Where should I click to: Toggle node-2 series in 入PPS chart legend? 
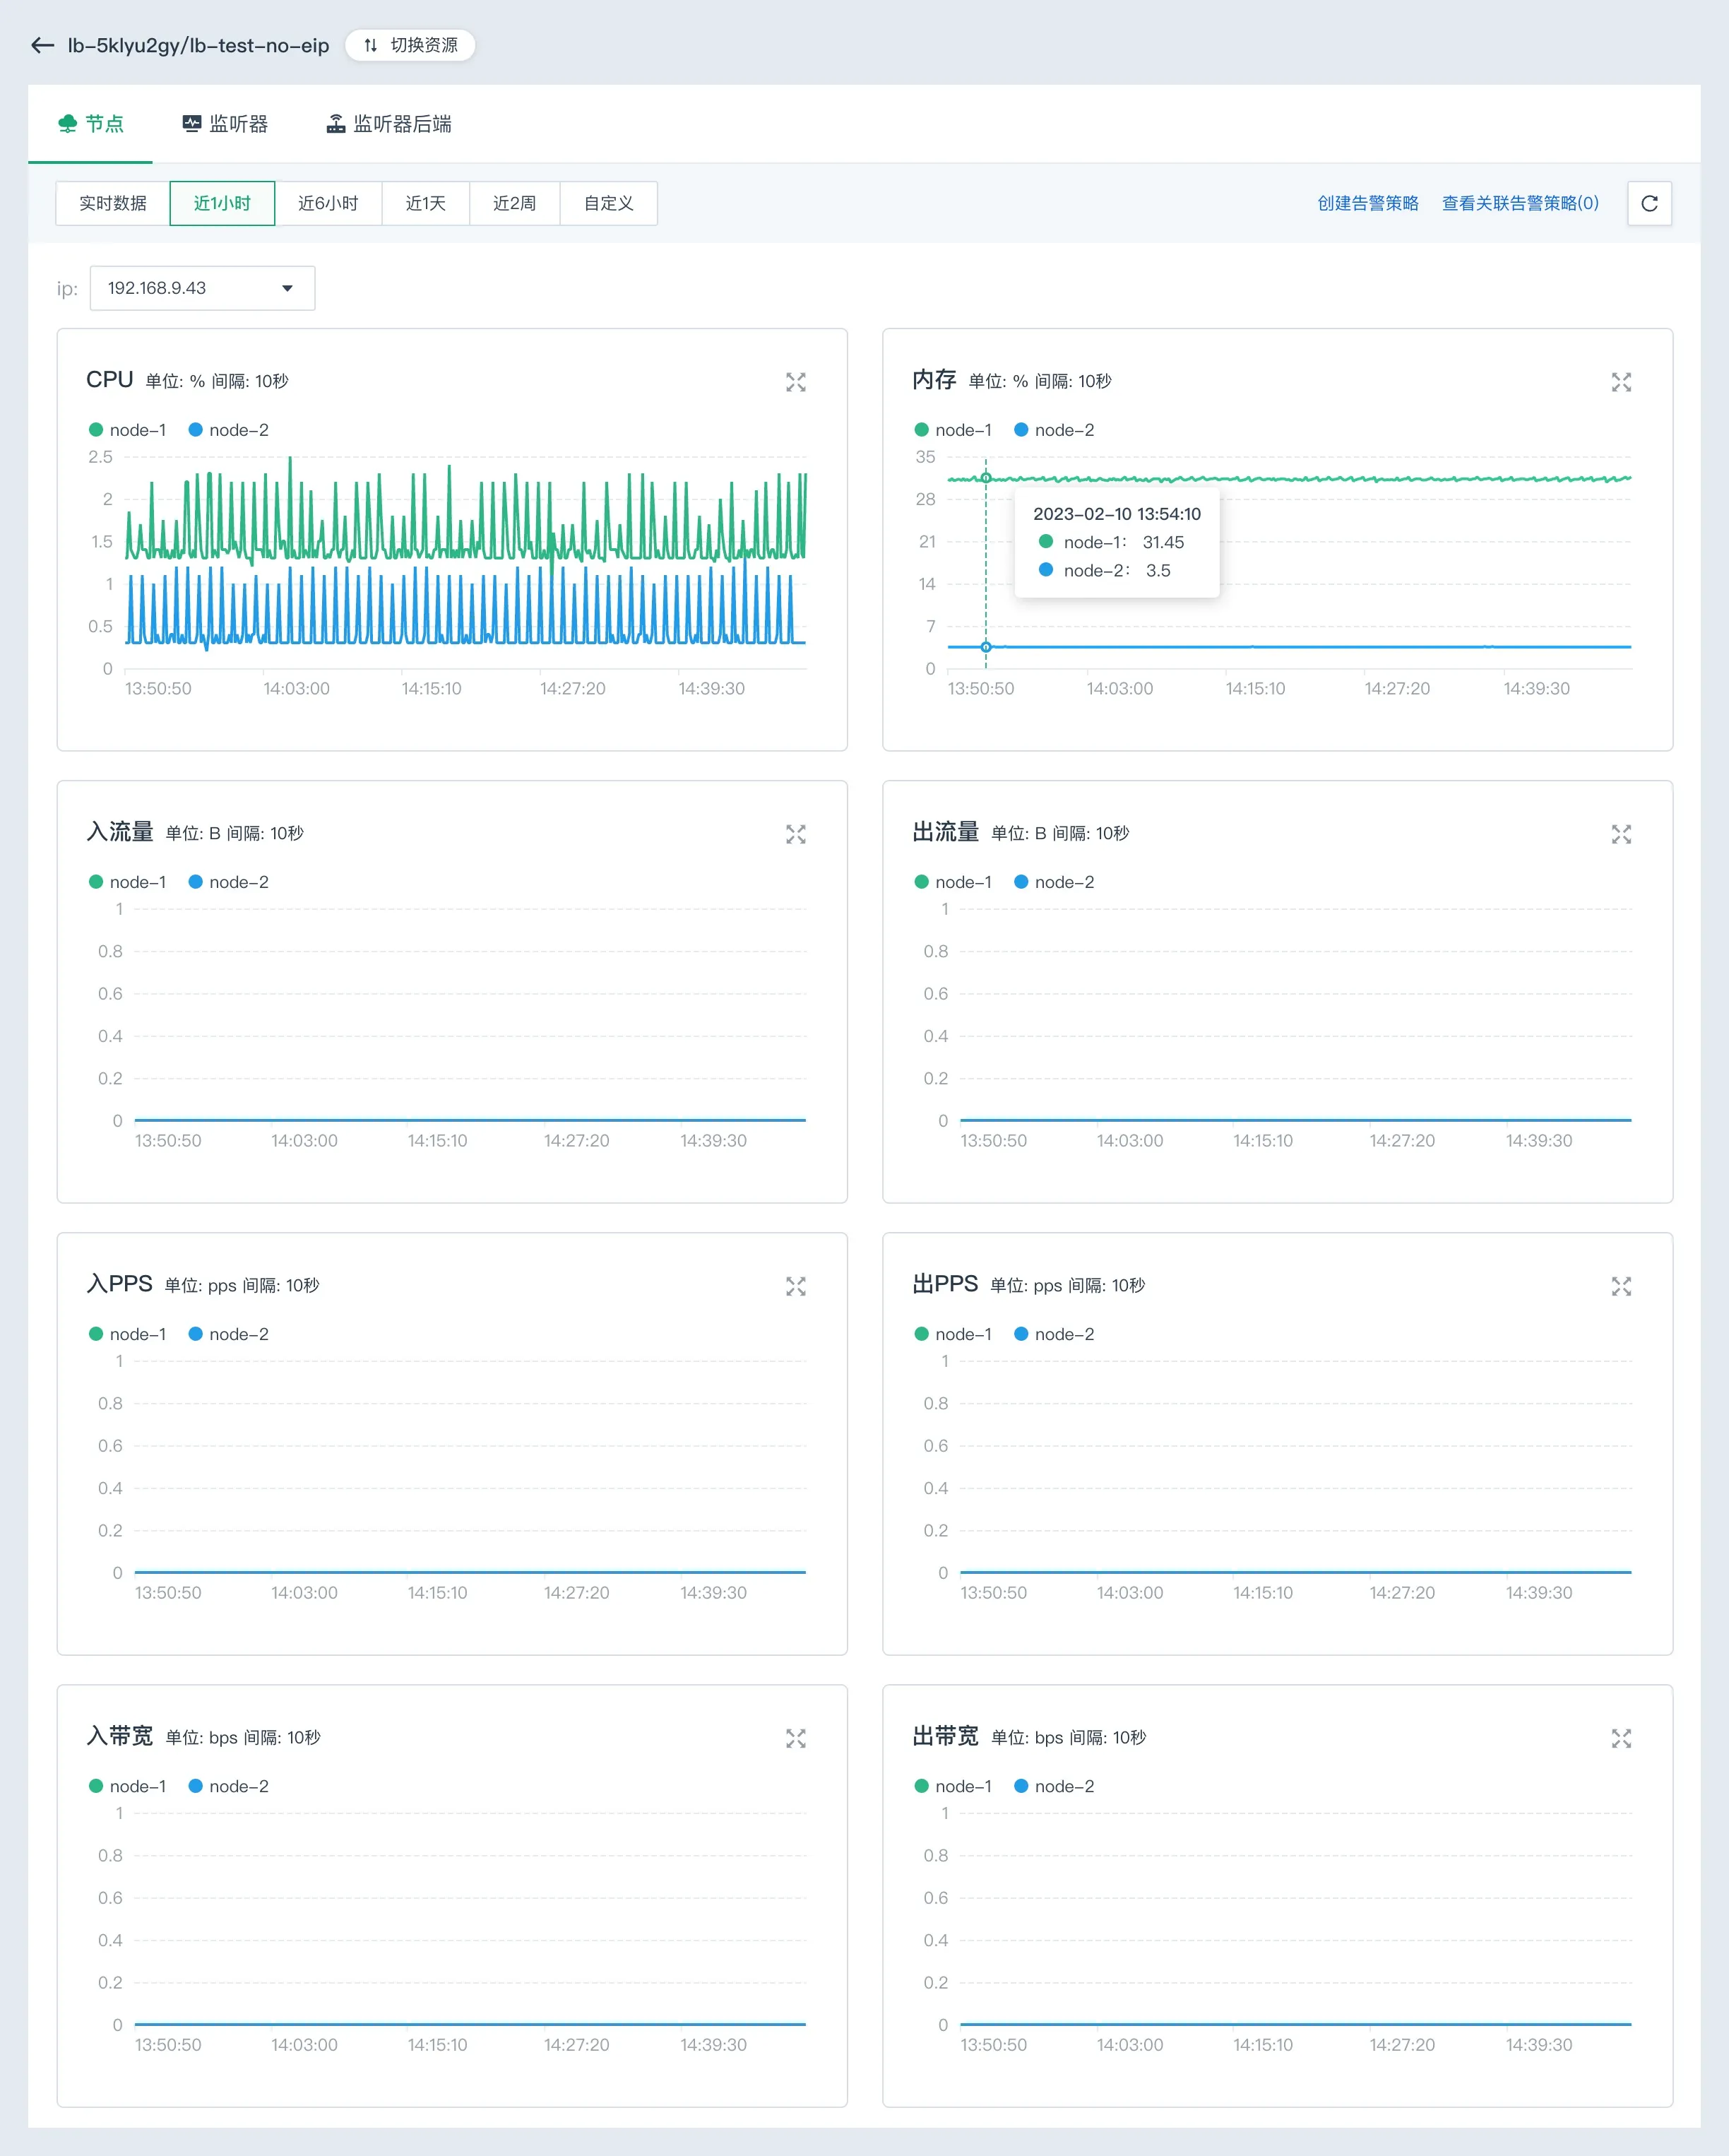pos(229,1334)
